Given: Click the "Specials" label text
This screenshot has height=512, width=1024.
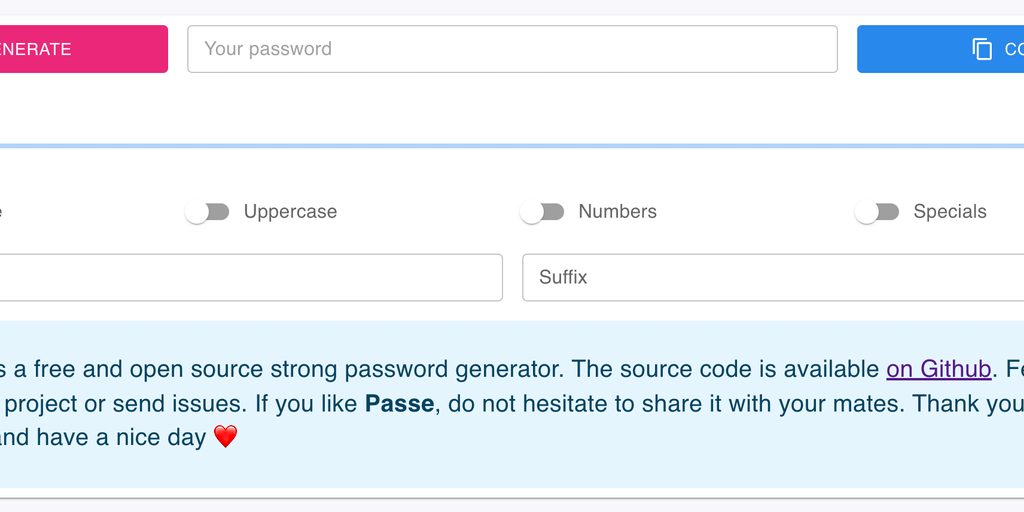Looking at the screenshot, I should click(949, 212).
